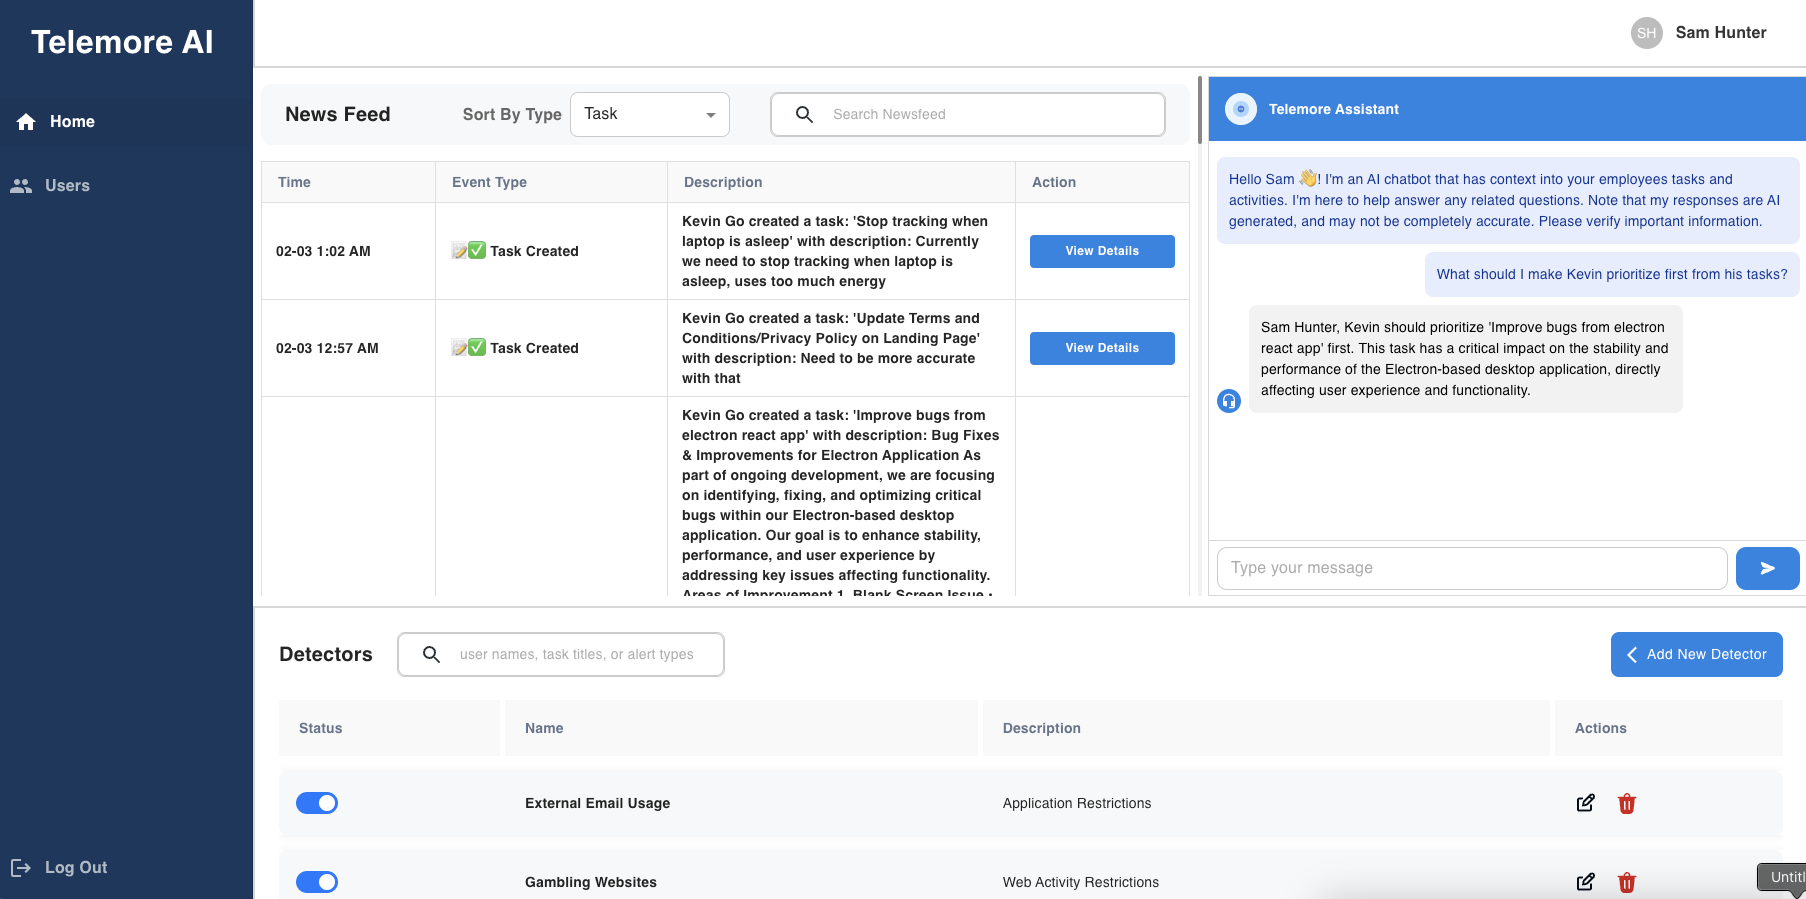Click the Type your message input
Image resolution: width=1806 pixels, height=899 pixels.
[x=1471, y=568]
